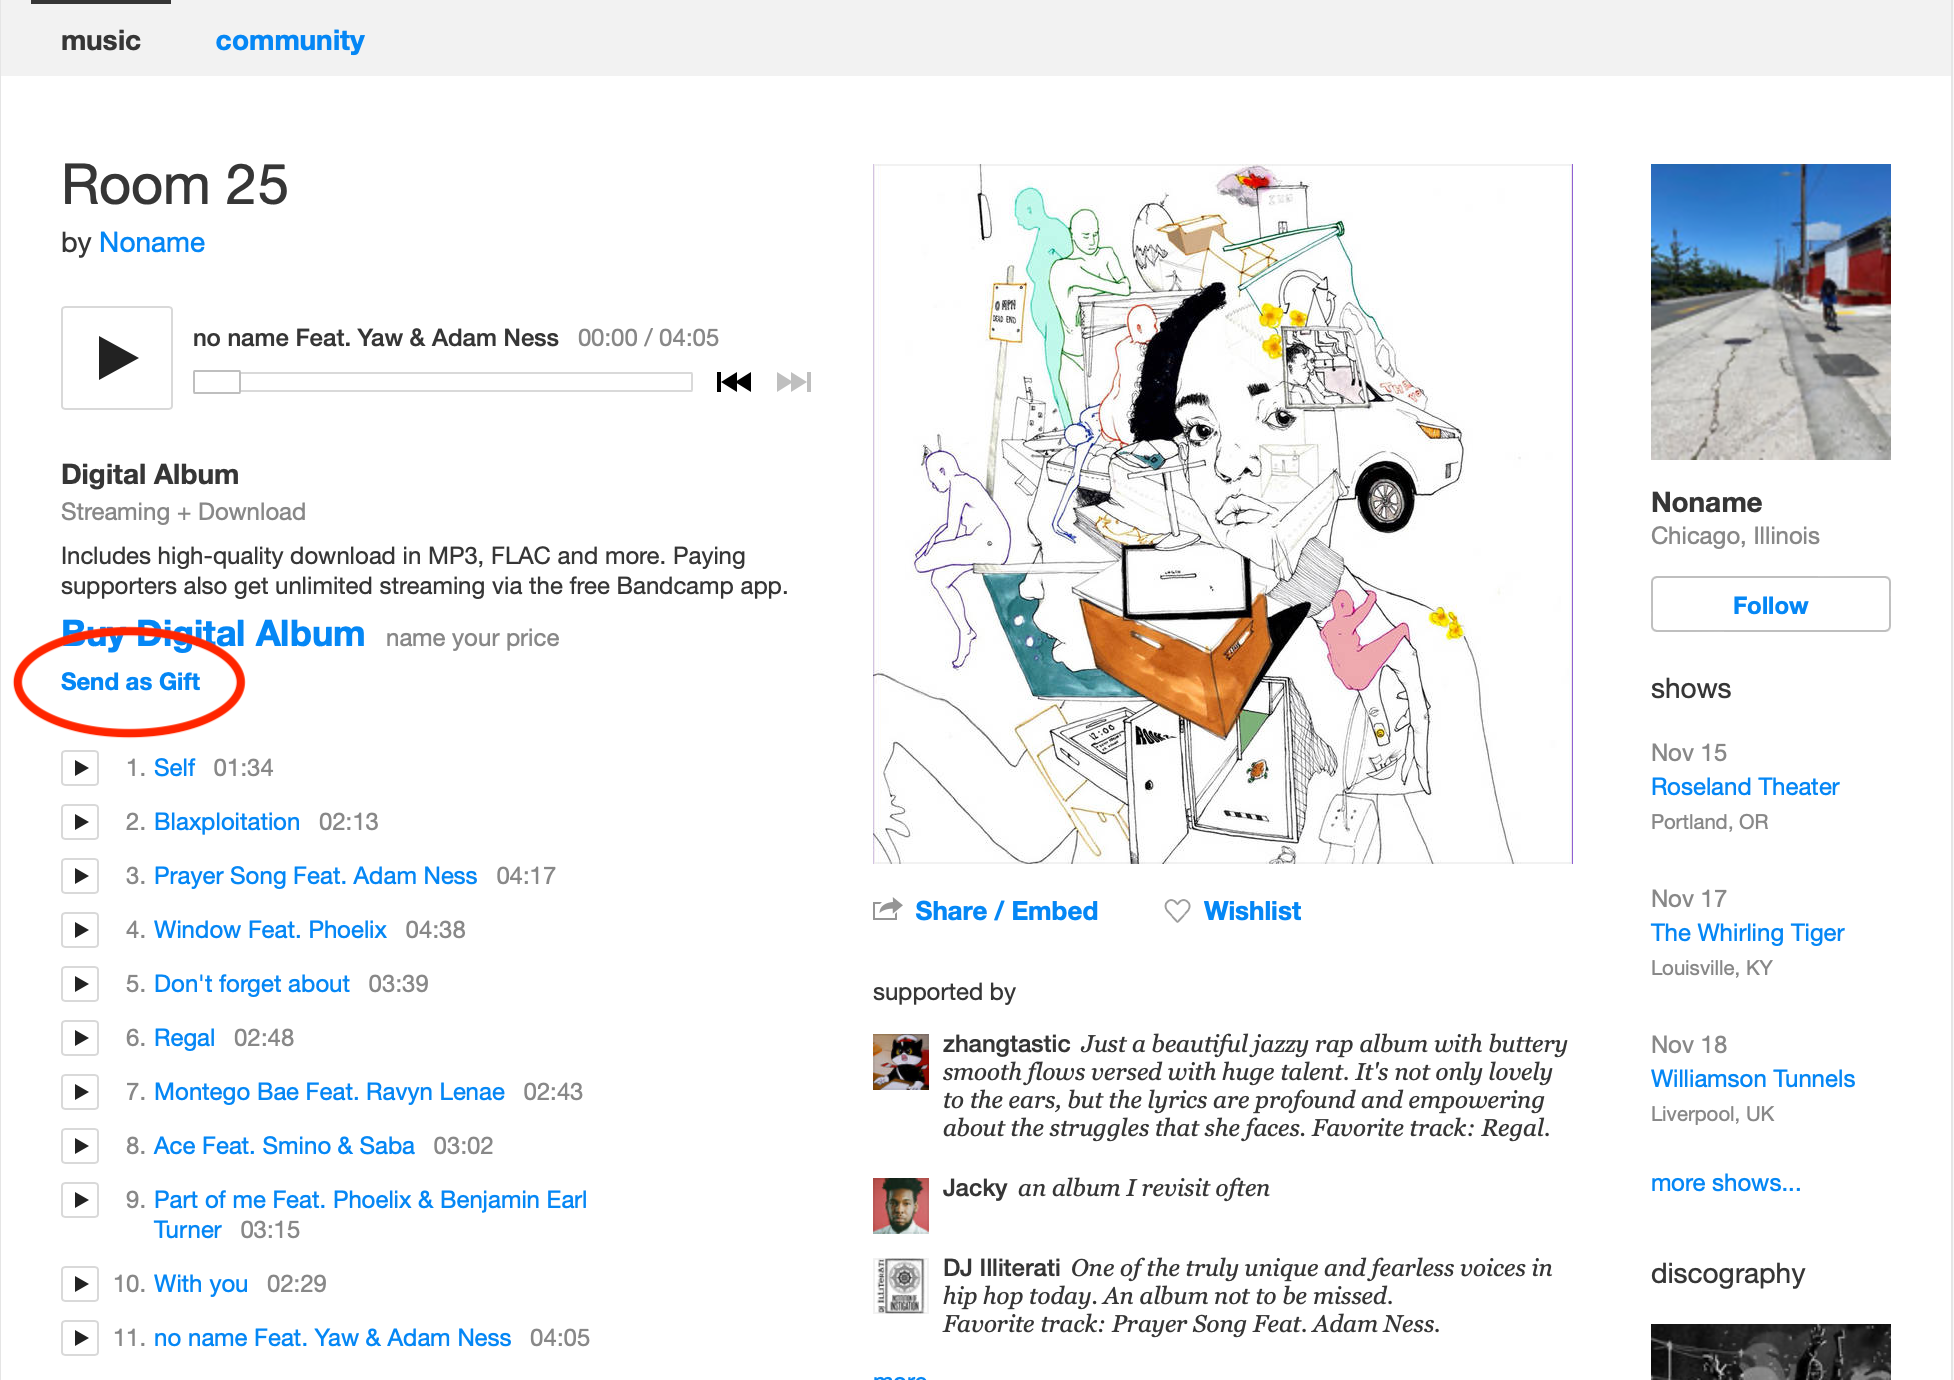The image size is (1954, 1380).
Task: Open the discography album thumbnail
Action: coord(1770,1352)
